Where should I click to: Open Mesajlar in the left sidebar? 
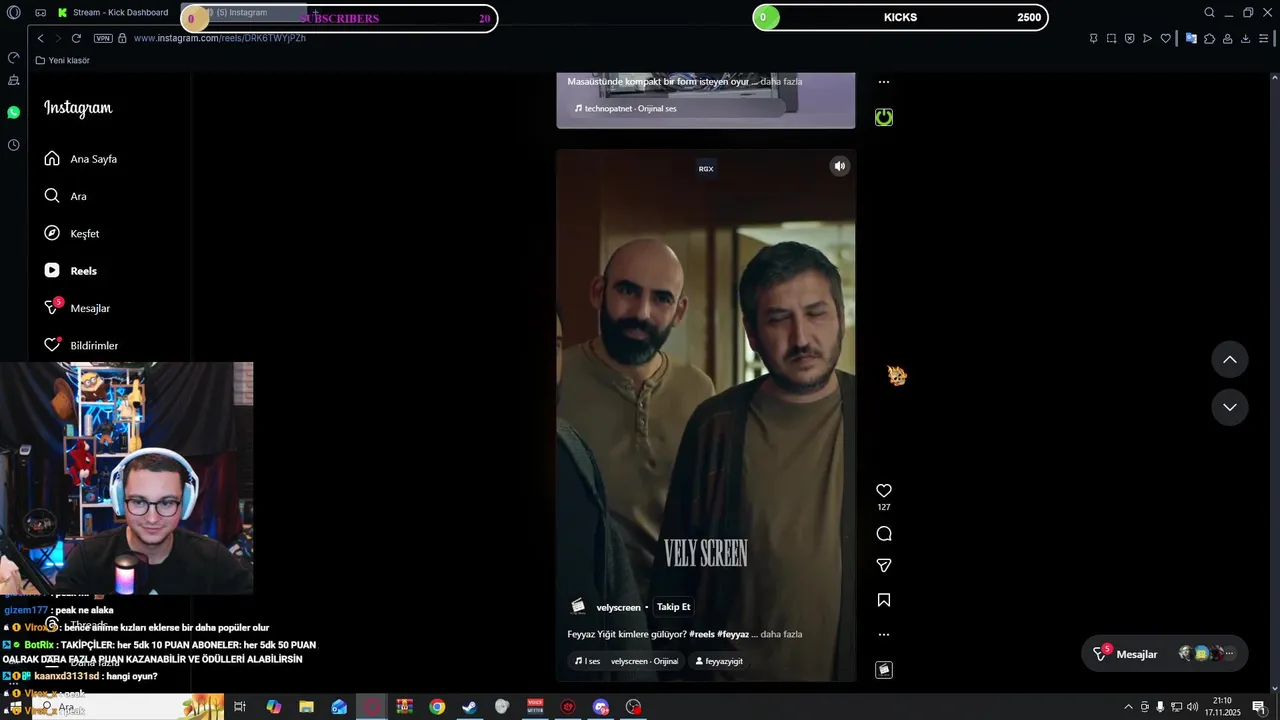[77, 308]
